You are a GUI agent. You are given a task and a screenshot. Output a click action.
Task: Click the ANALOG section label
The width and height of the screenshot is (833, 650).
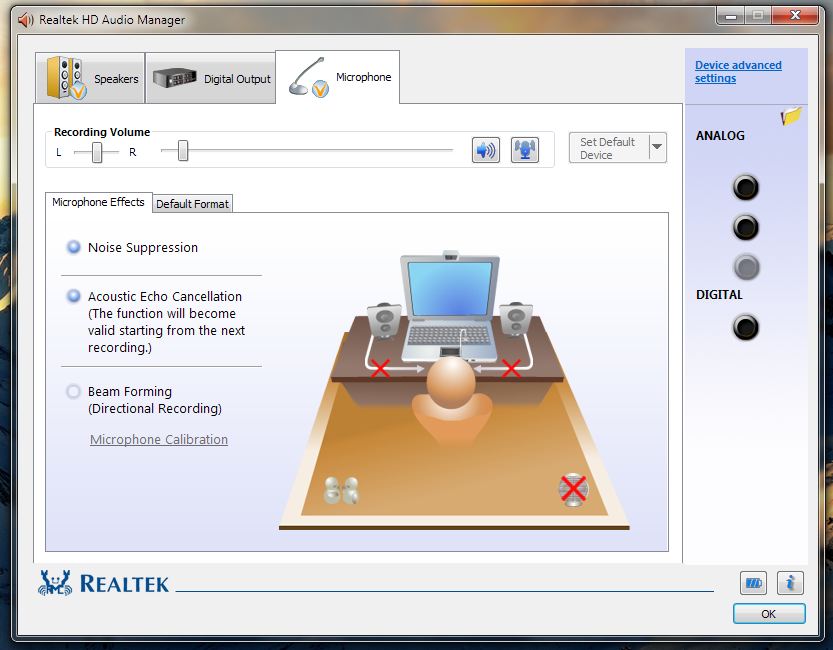point(720,135)
